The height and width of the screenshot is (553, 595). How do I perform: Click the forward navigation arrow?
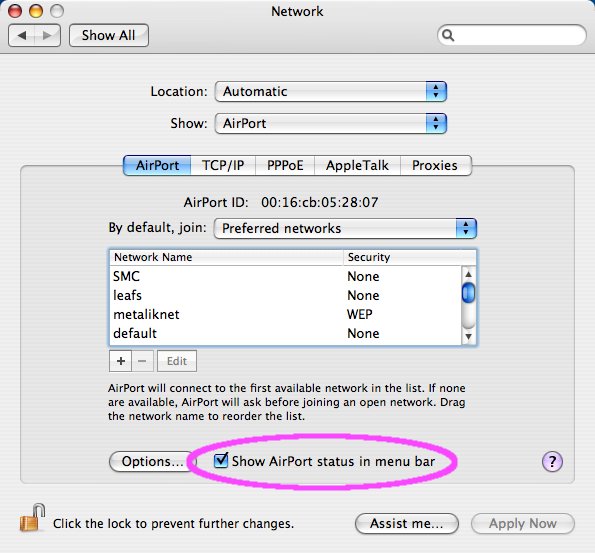point(47,36)
